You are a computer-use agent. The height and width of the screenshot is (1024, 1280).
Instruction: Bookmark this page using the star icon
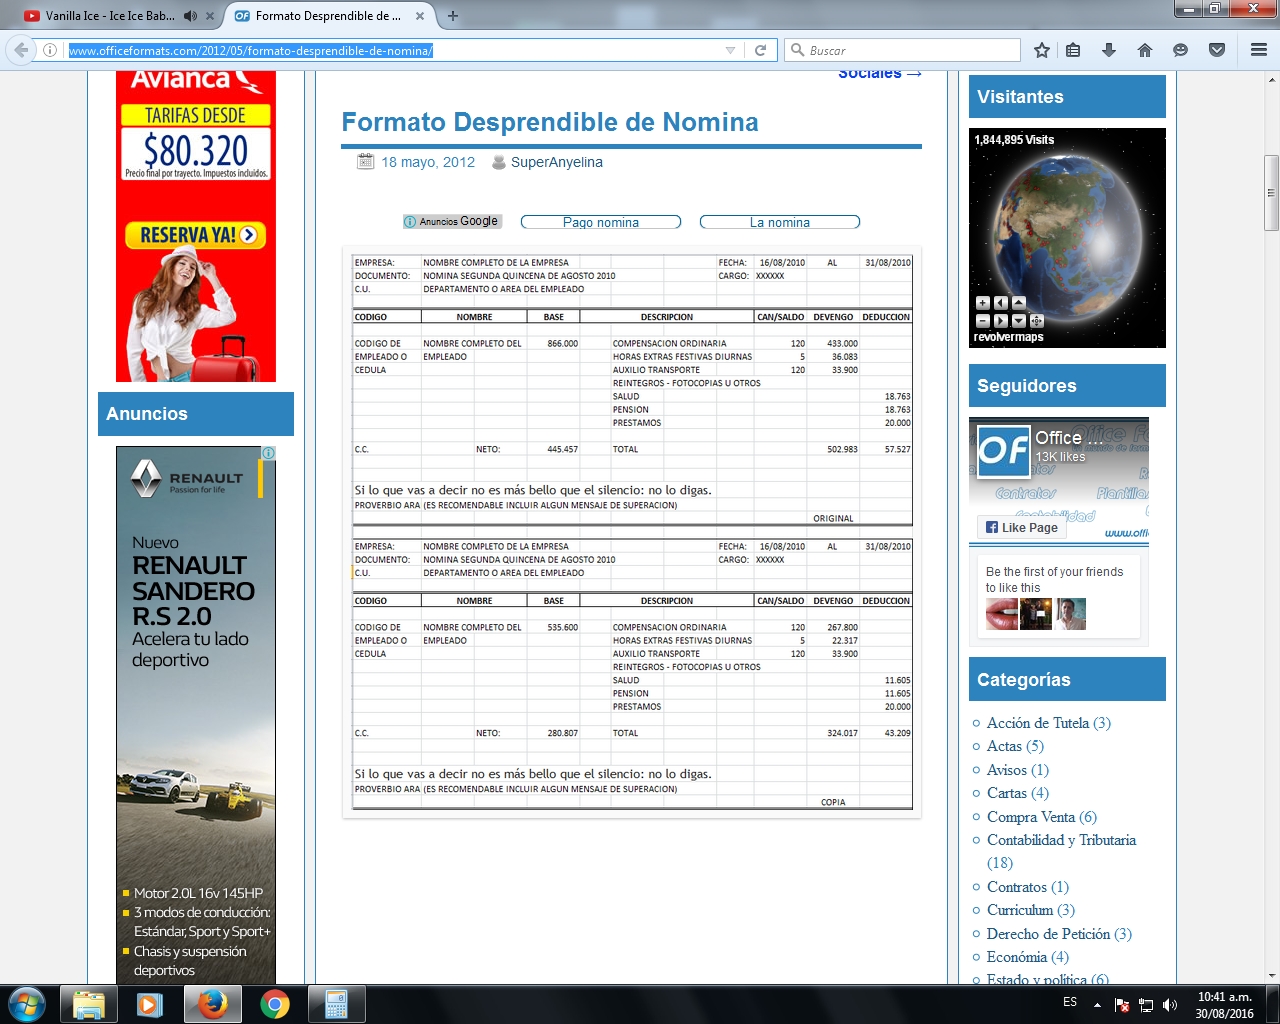[1041, 49]
